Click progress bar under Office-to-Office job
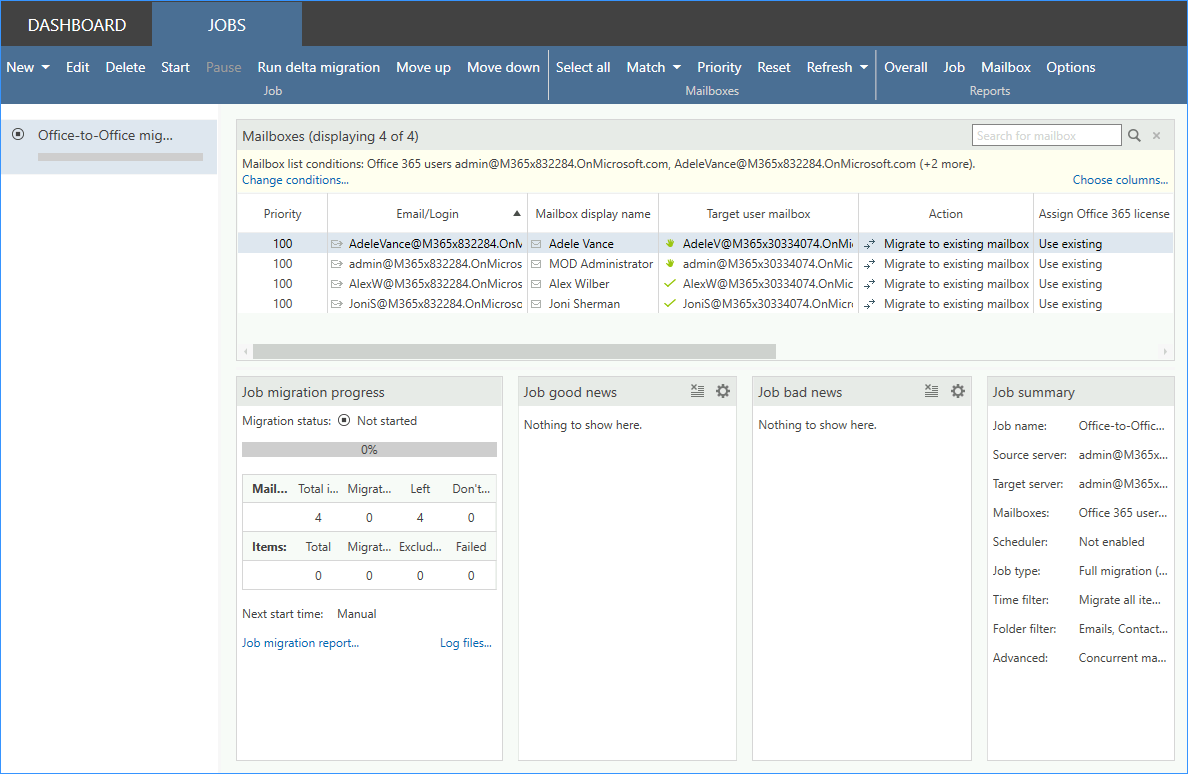Viewport: 1188px width, 774px height. click(x=120, y=157)
